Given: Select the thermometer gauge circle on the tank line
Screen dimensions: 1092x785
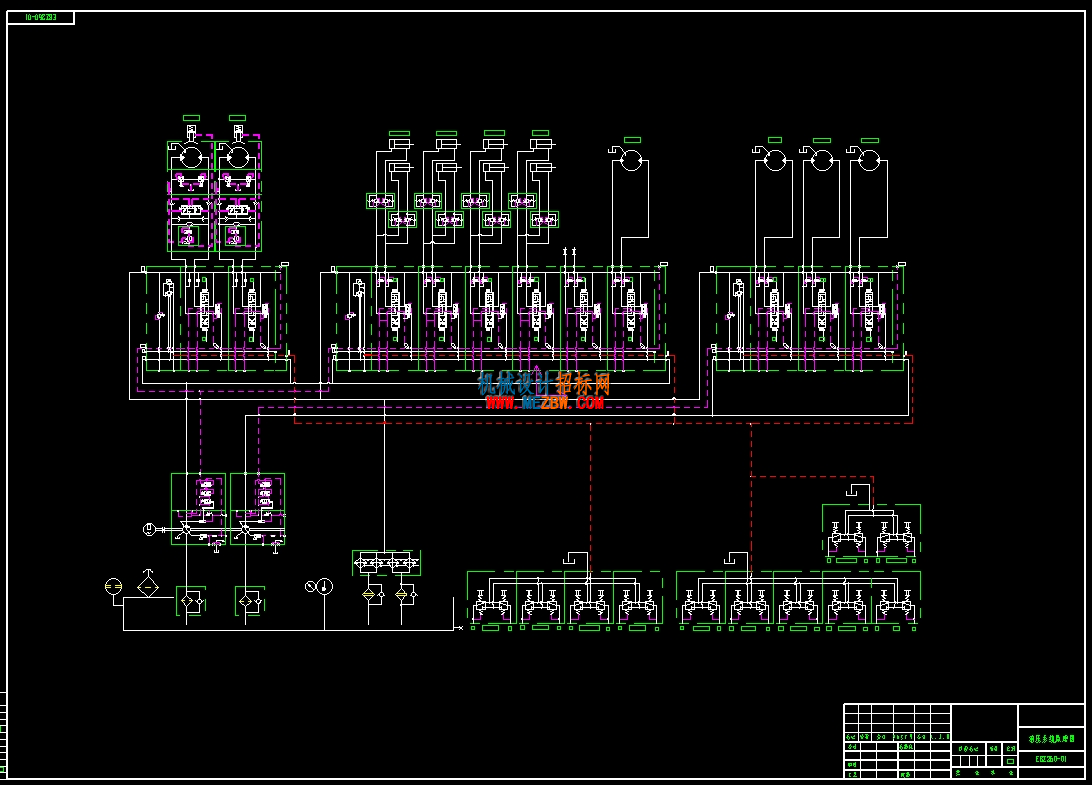Looking at the screenshot, I should (324, 586).
